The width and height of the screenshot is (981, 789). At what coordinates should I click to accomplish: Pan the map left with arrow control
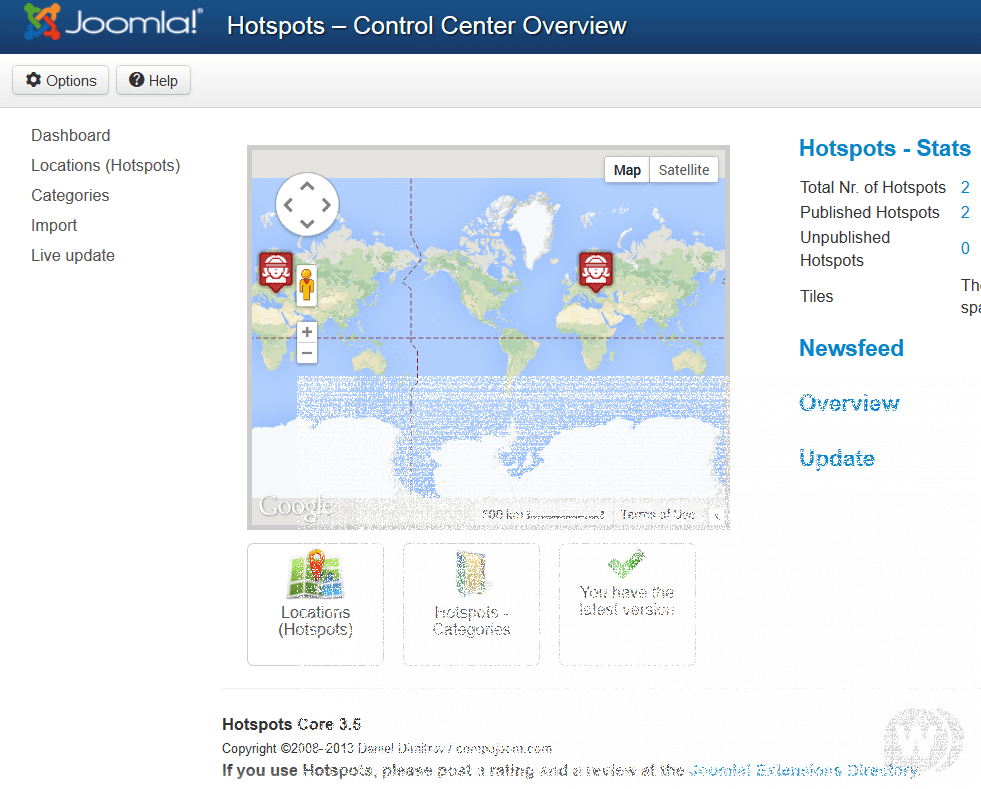point(288,205)
